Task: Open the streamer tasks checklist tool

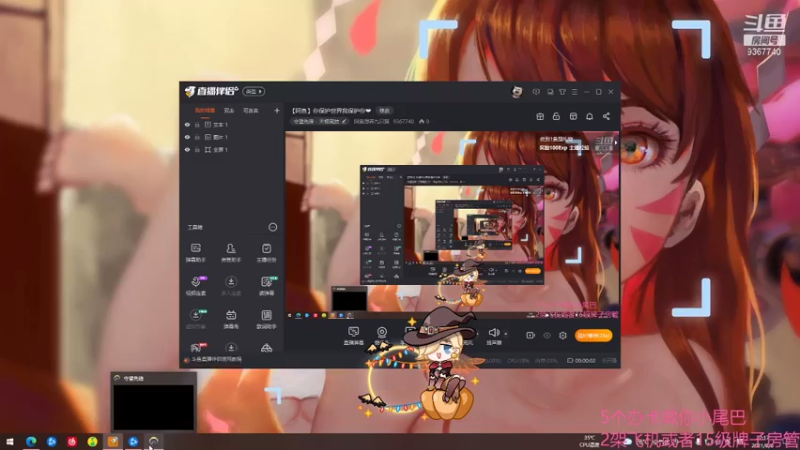Action: point(266,253)
